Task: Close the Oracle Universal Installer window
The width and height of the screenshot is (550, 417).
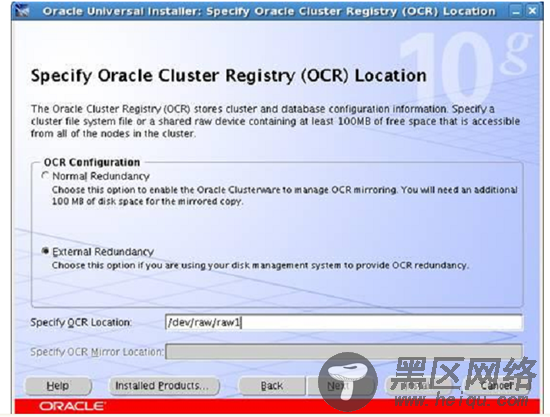Action: point(532,11)
